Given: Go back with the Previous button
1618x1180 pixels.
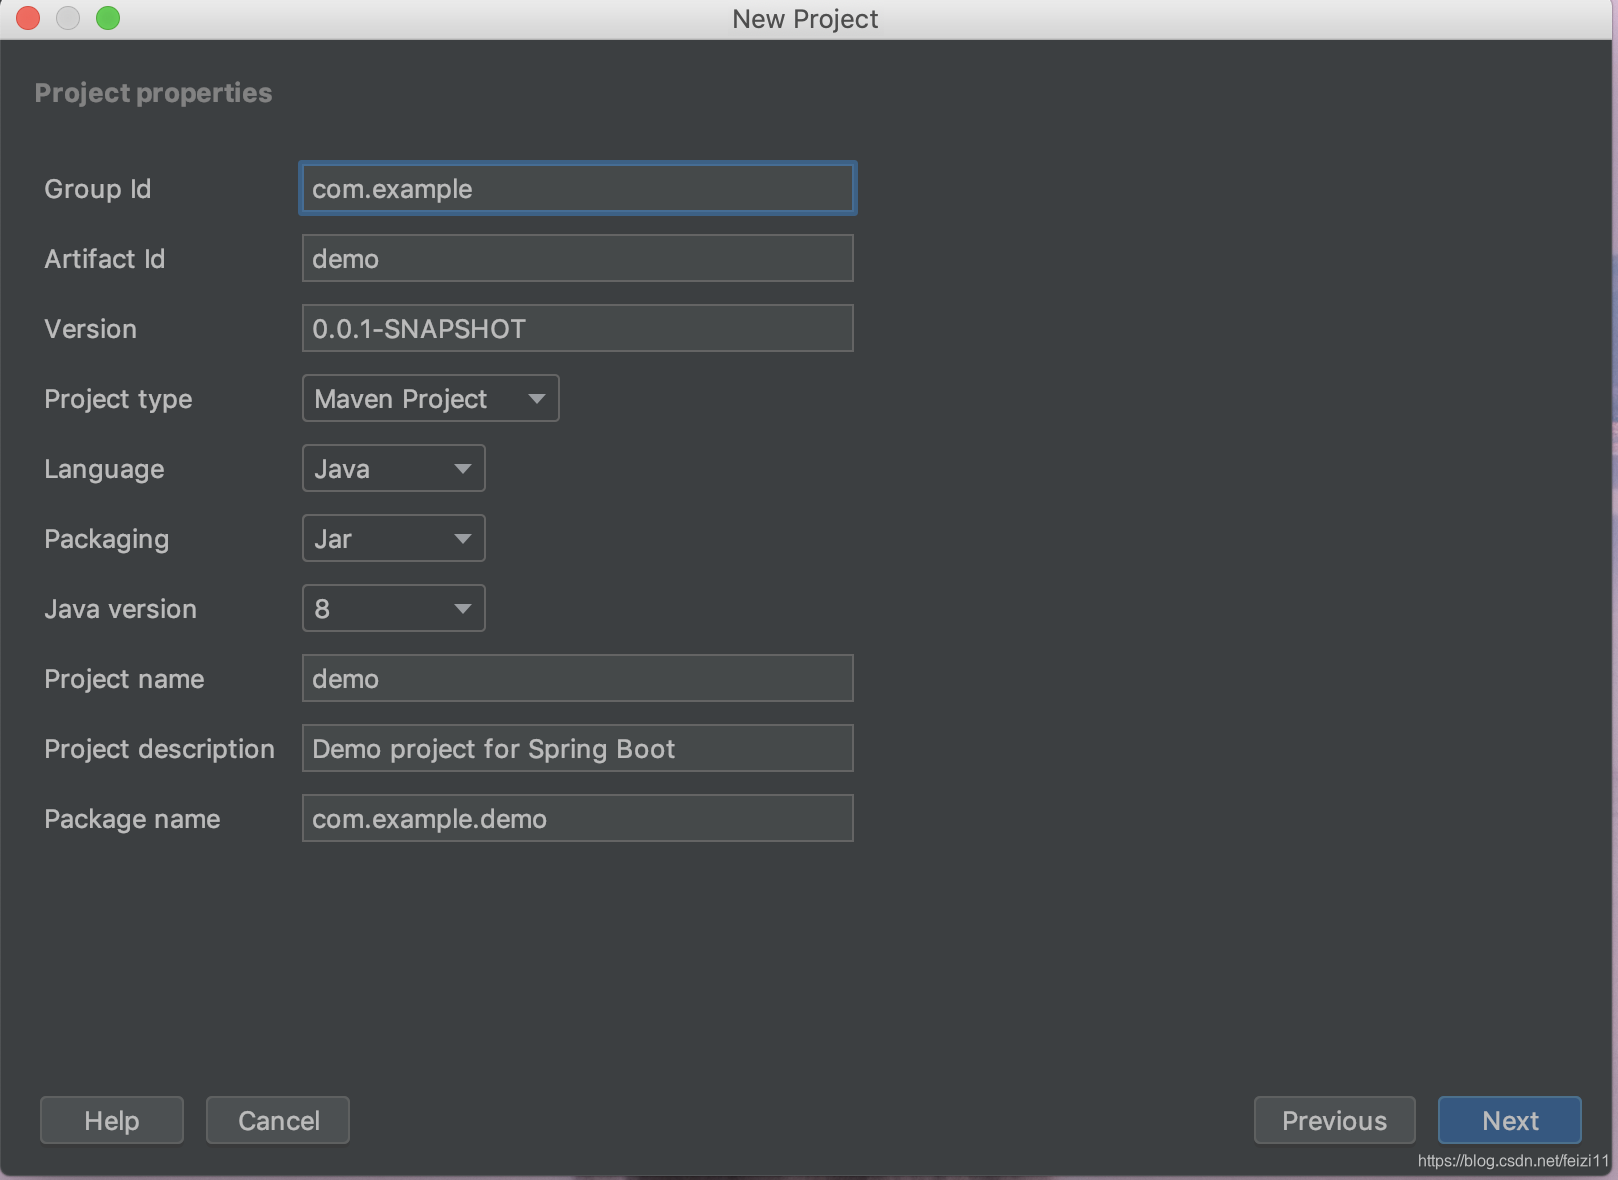Looking at the screenshot, I should click(1334, 1120).
